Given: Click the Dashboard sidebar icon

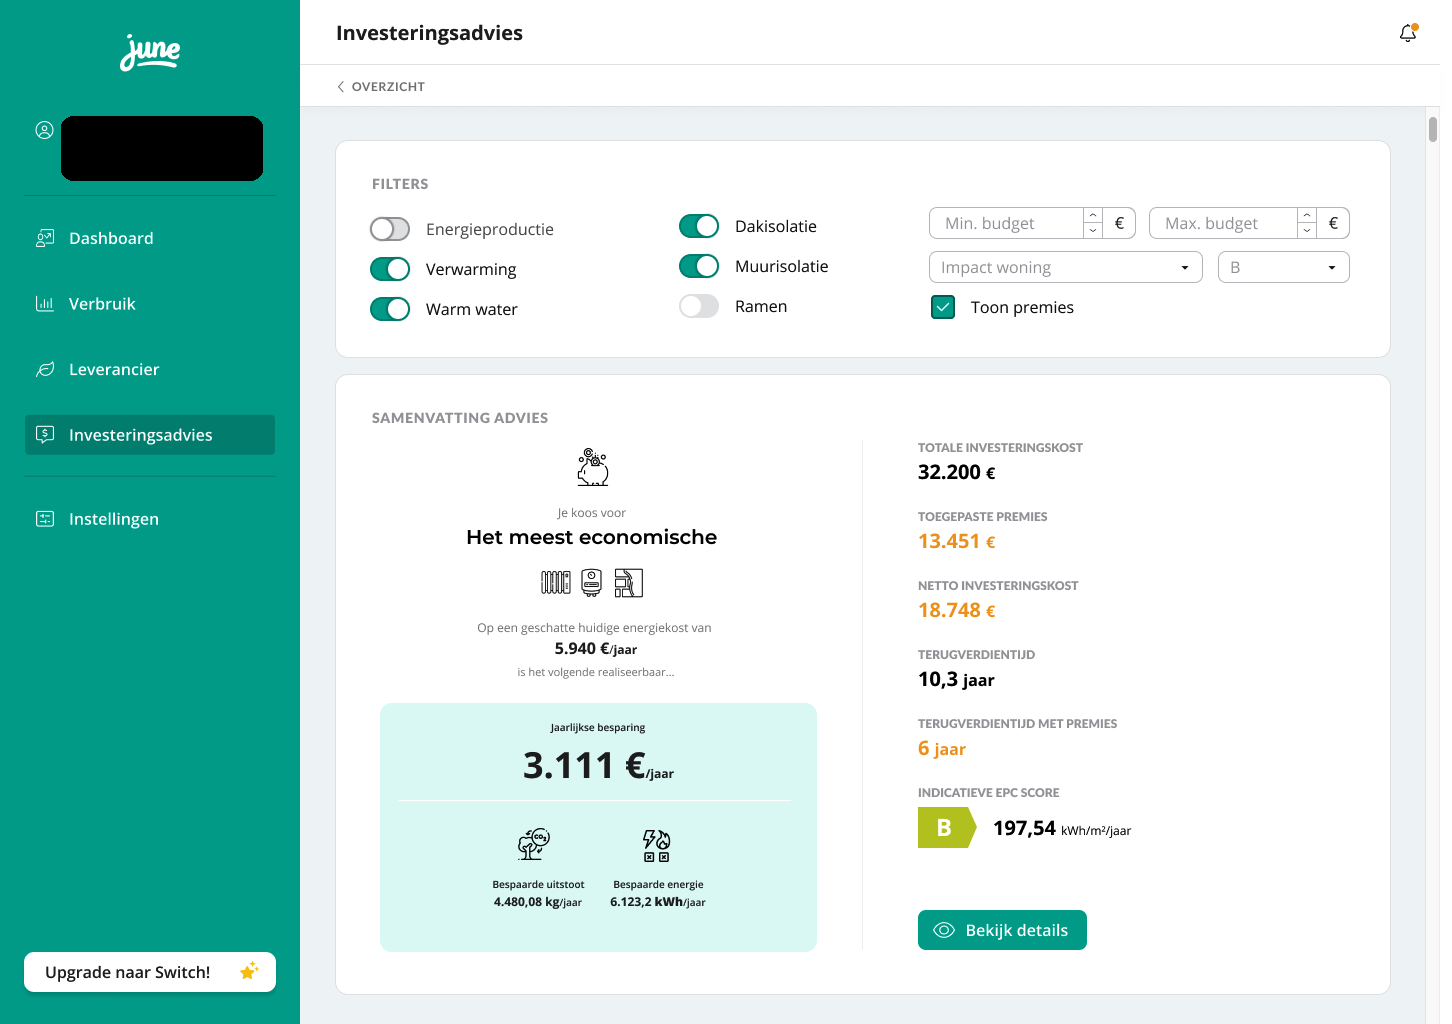Looking at the screenshot, I should pyautogui.click(x=45, y=238).
